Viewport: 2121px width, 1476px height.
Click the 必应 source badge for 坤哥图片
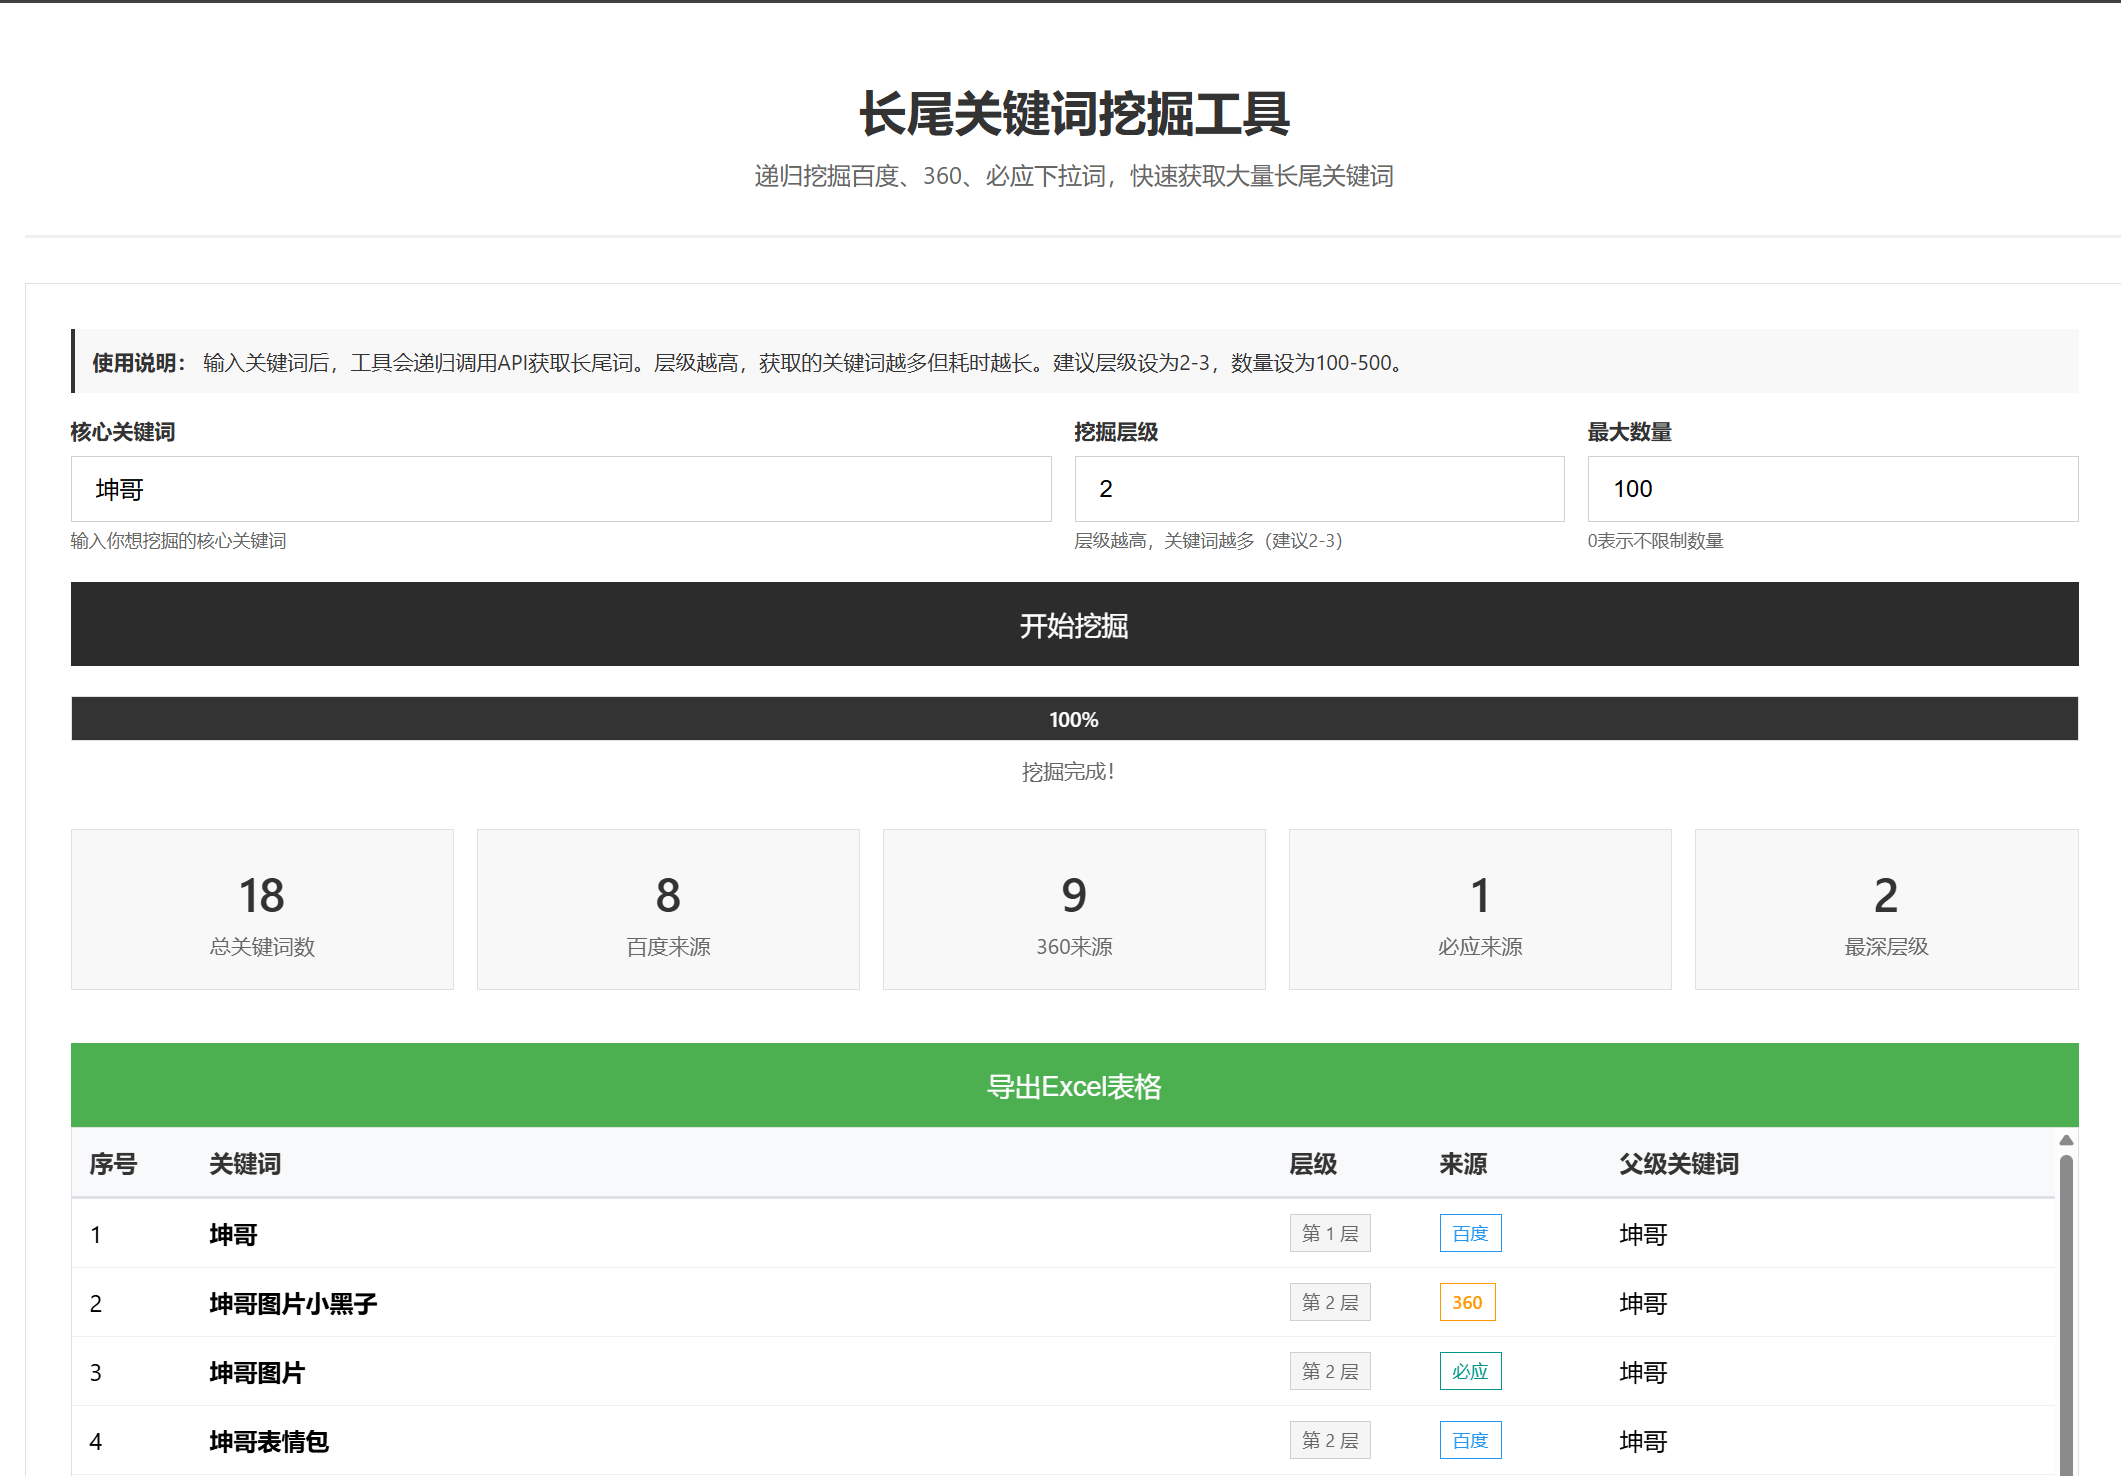coord(1469,1371)
